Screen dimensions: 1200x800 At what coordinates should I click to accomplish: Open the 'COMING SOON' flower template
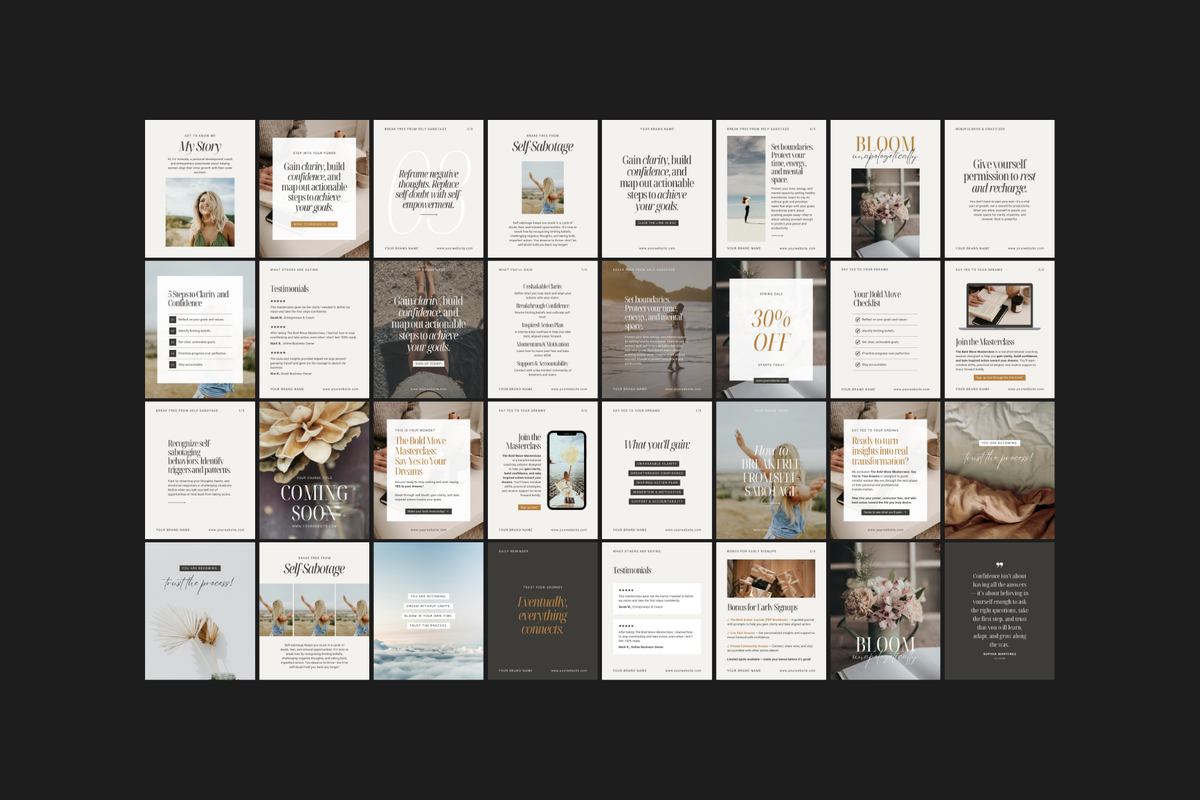tap(314, 471)
